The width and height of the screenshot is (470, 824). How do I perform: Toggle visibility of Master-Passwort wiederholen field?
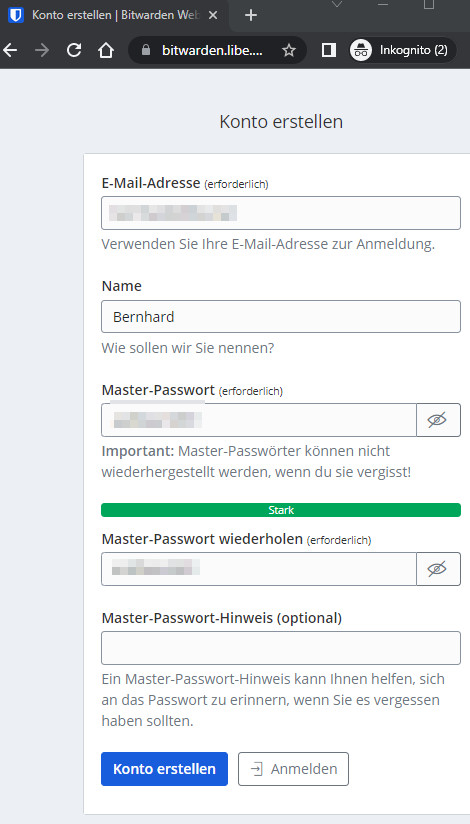(x=438, y=569)
